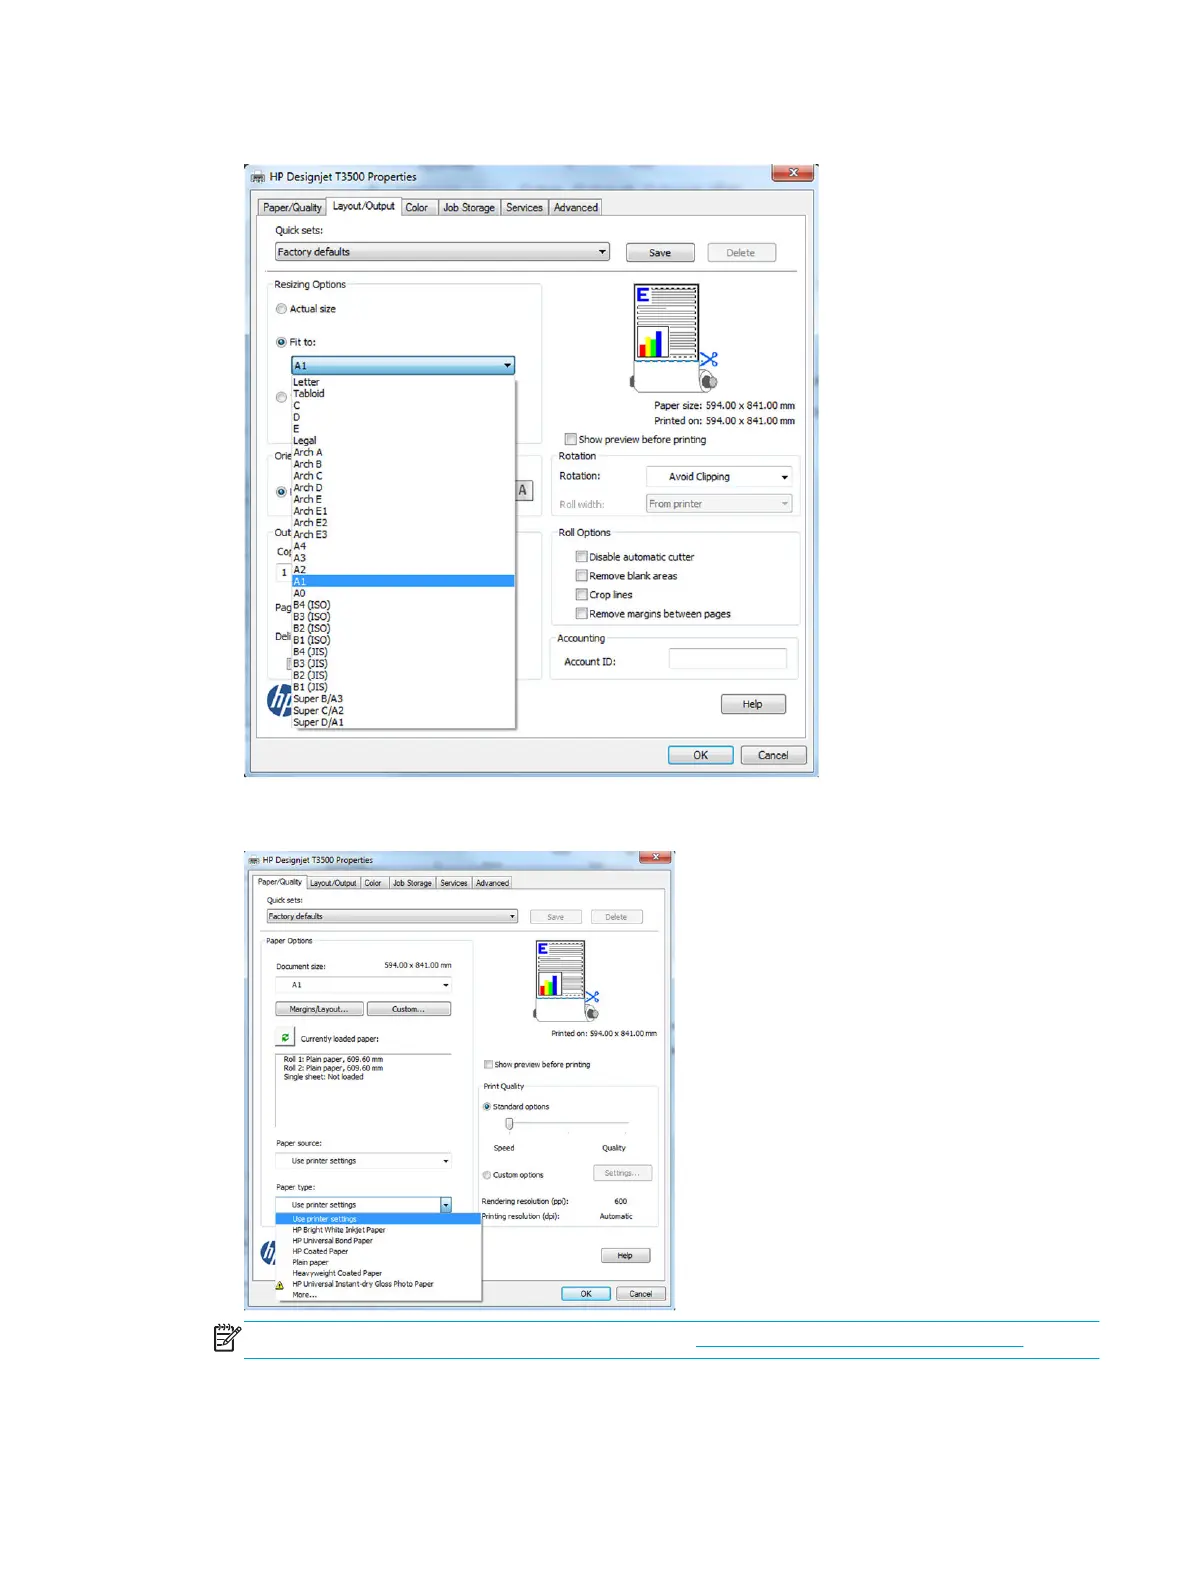Click the notepad note icon below the dialogs
This screenshot has height=1584, width=1189.
coord(227,1338)
